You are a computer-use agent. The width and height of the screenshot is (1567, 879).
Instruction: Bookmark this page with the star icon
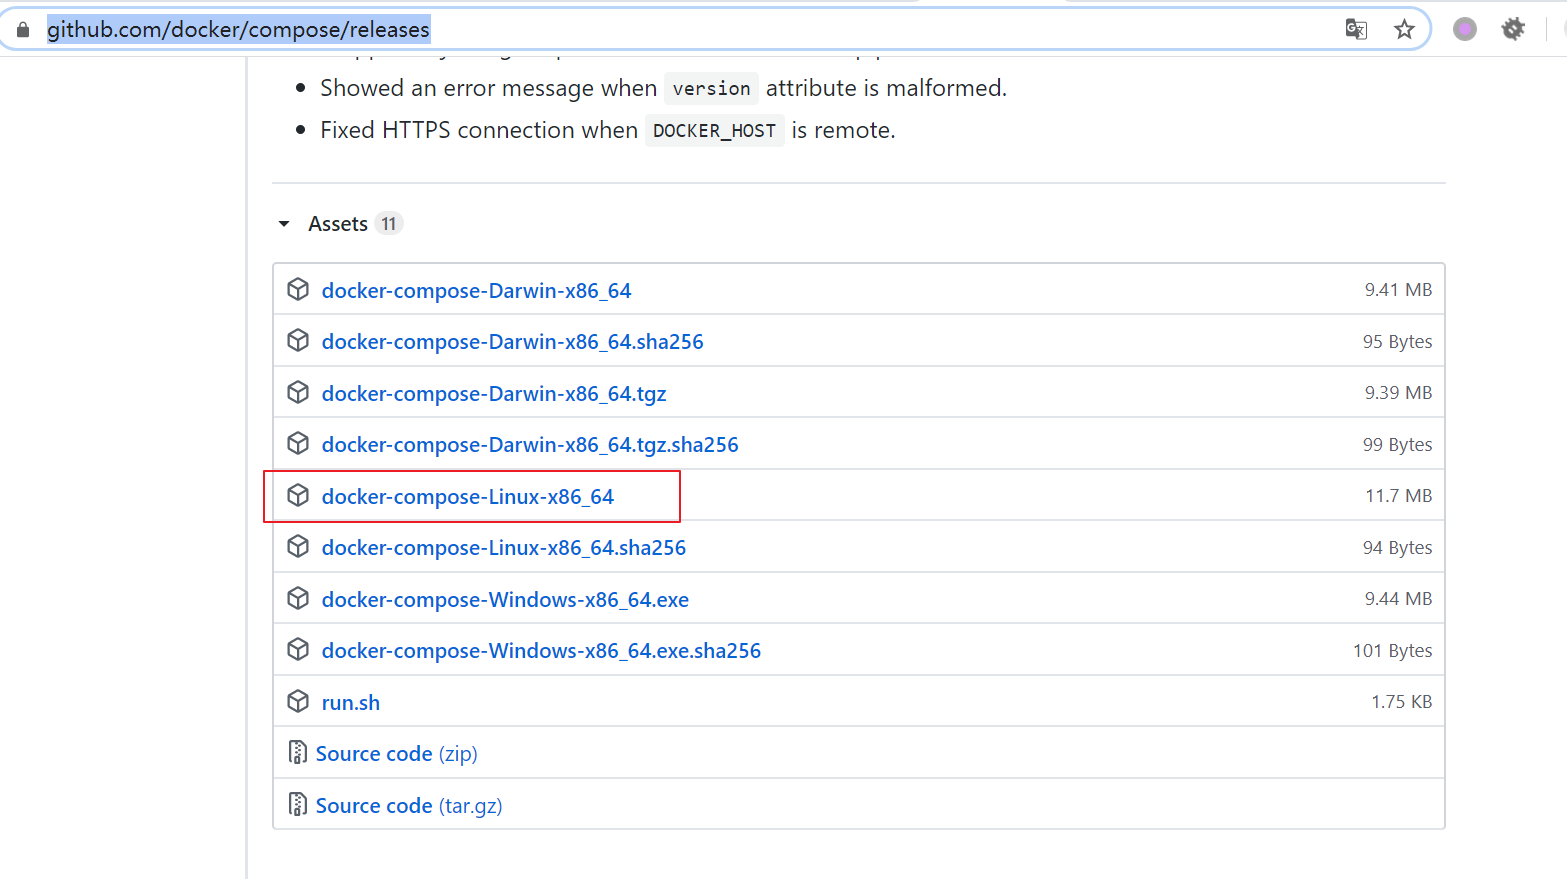coord(1404,29)
